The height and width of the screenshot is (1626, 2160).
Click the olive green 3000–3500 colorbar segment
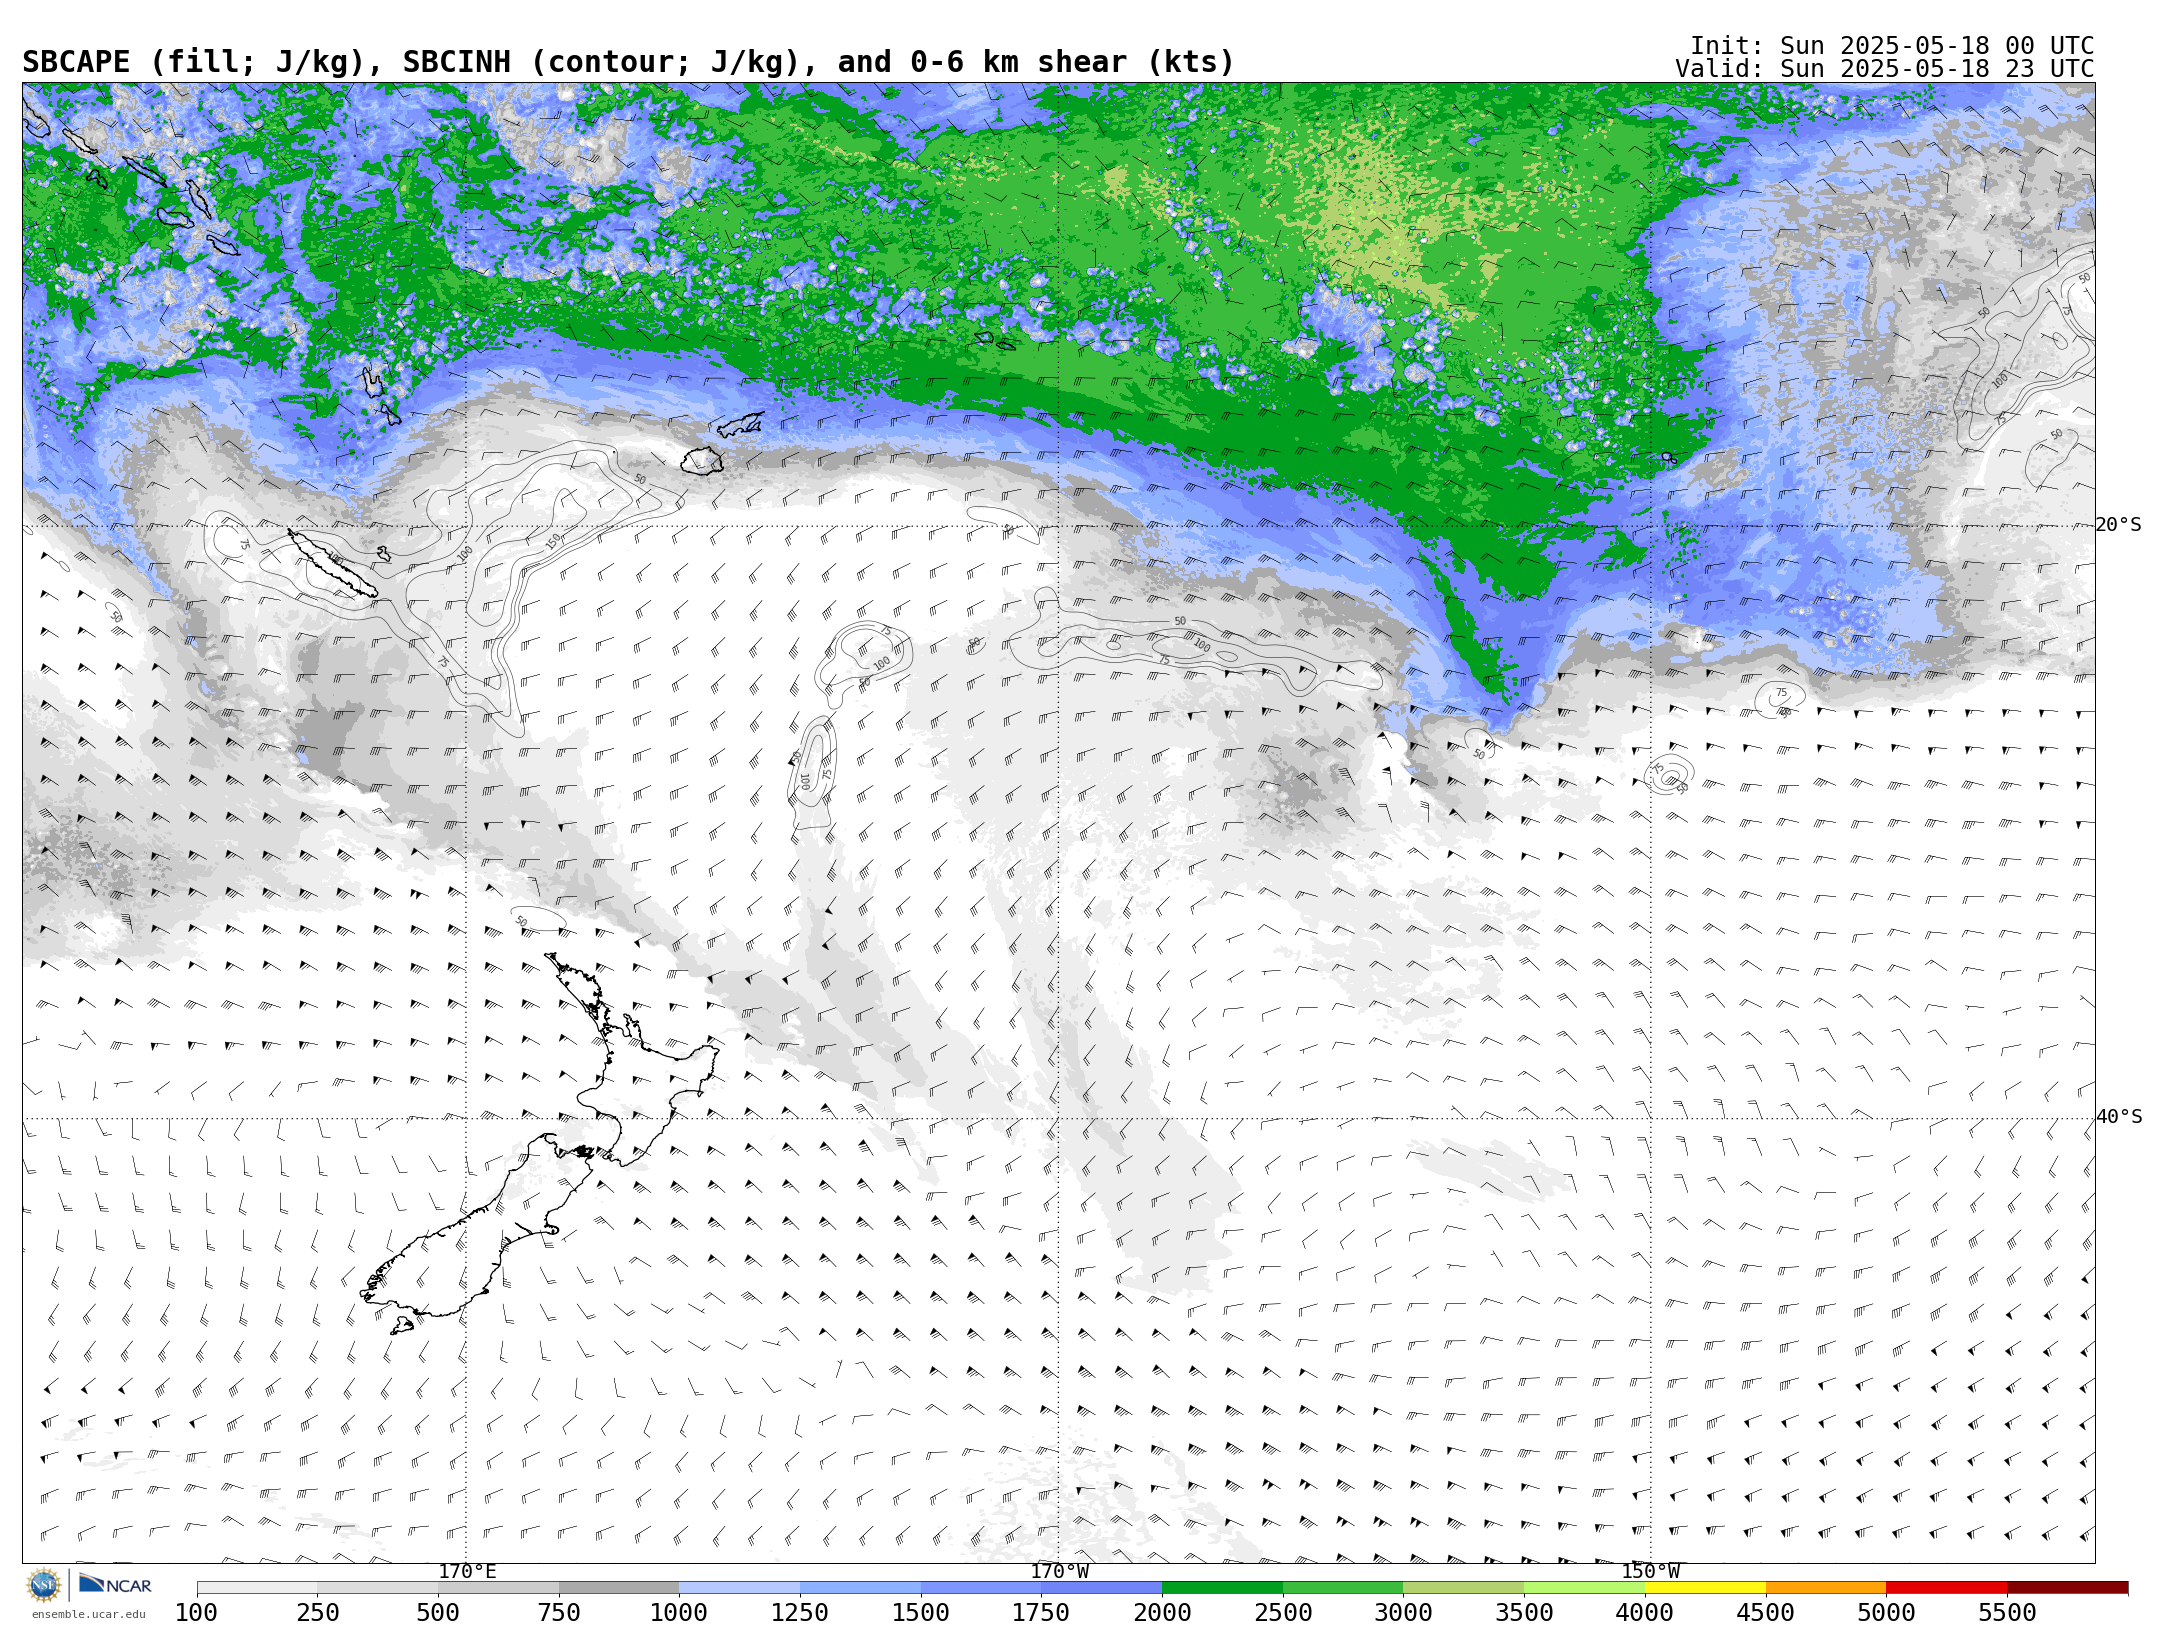tap(1464, 1588)
